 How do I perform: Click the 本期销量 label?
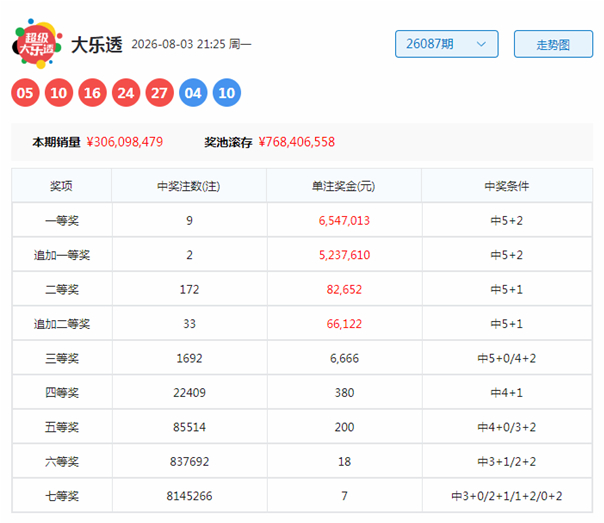56,142
